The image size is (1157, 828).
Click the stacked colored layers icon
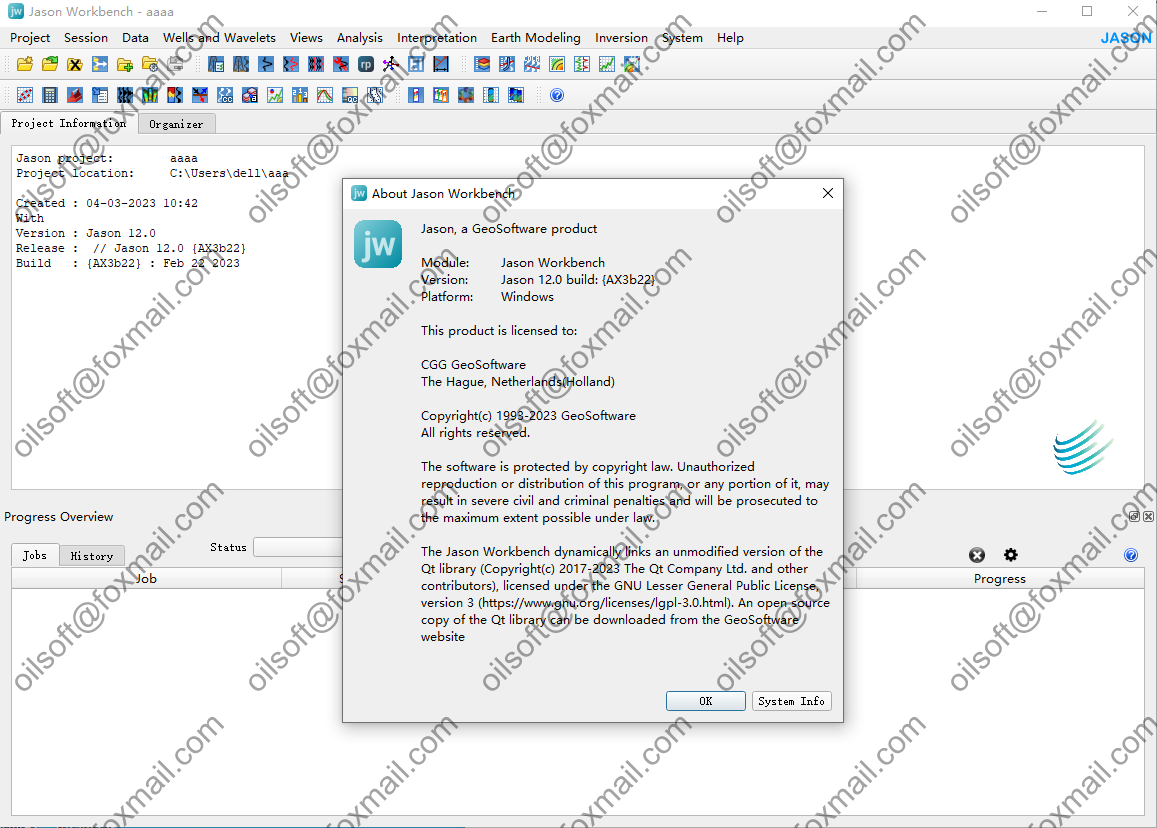(x=482, y=64)
